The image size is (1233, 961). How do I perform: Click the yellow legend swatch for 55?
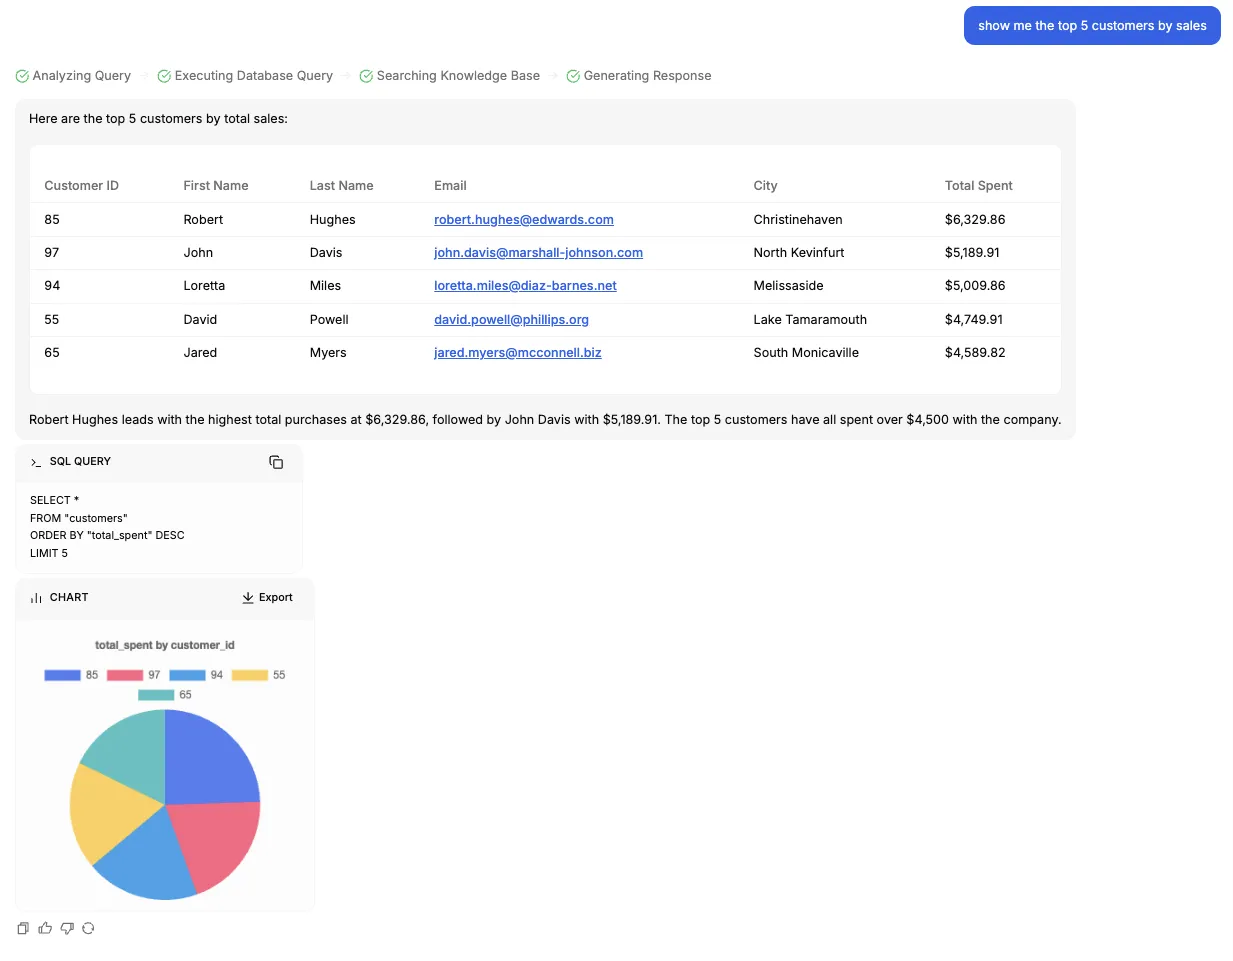coord(249,675)
